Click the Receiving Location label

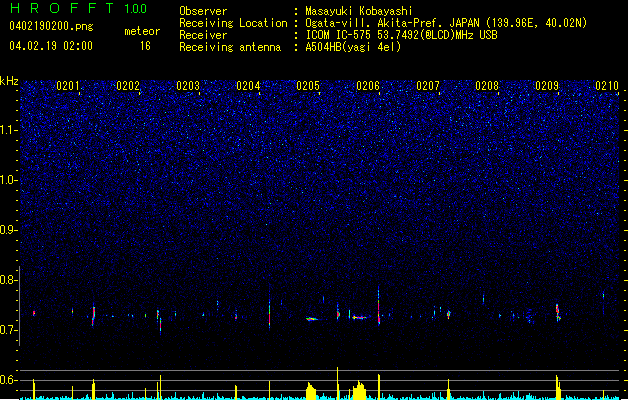click(x=233, y=23)
